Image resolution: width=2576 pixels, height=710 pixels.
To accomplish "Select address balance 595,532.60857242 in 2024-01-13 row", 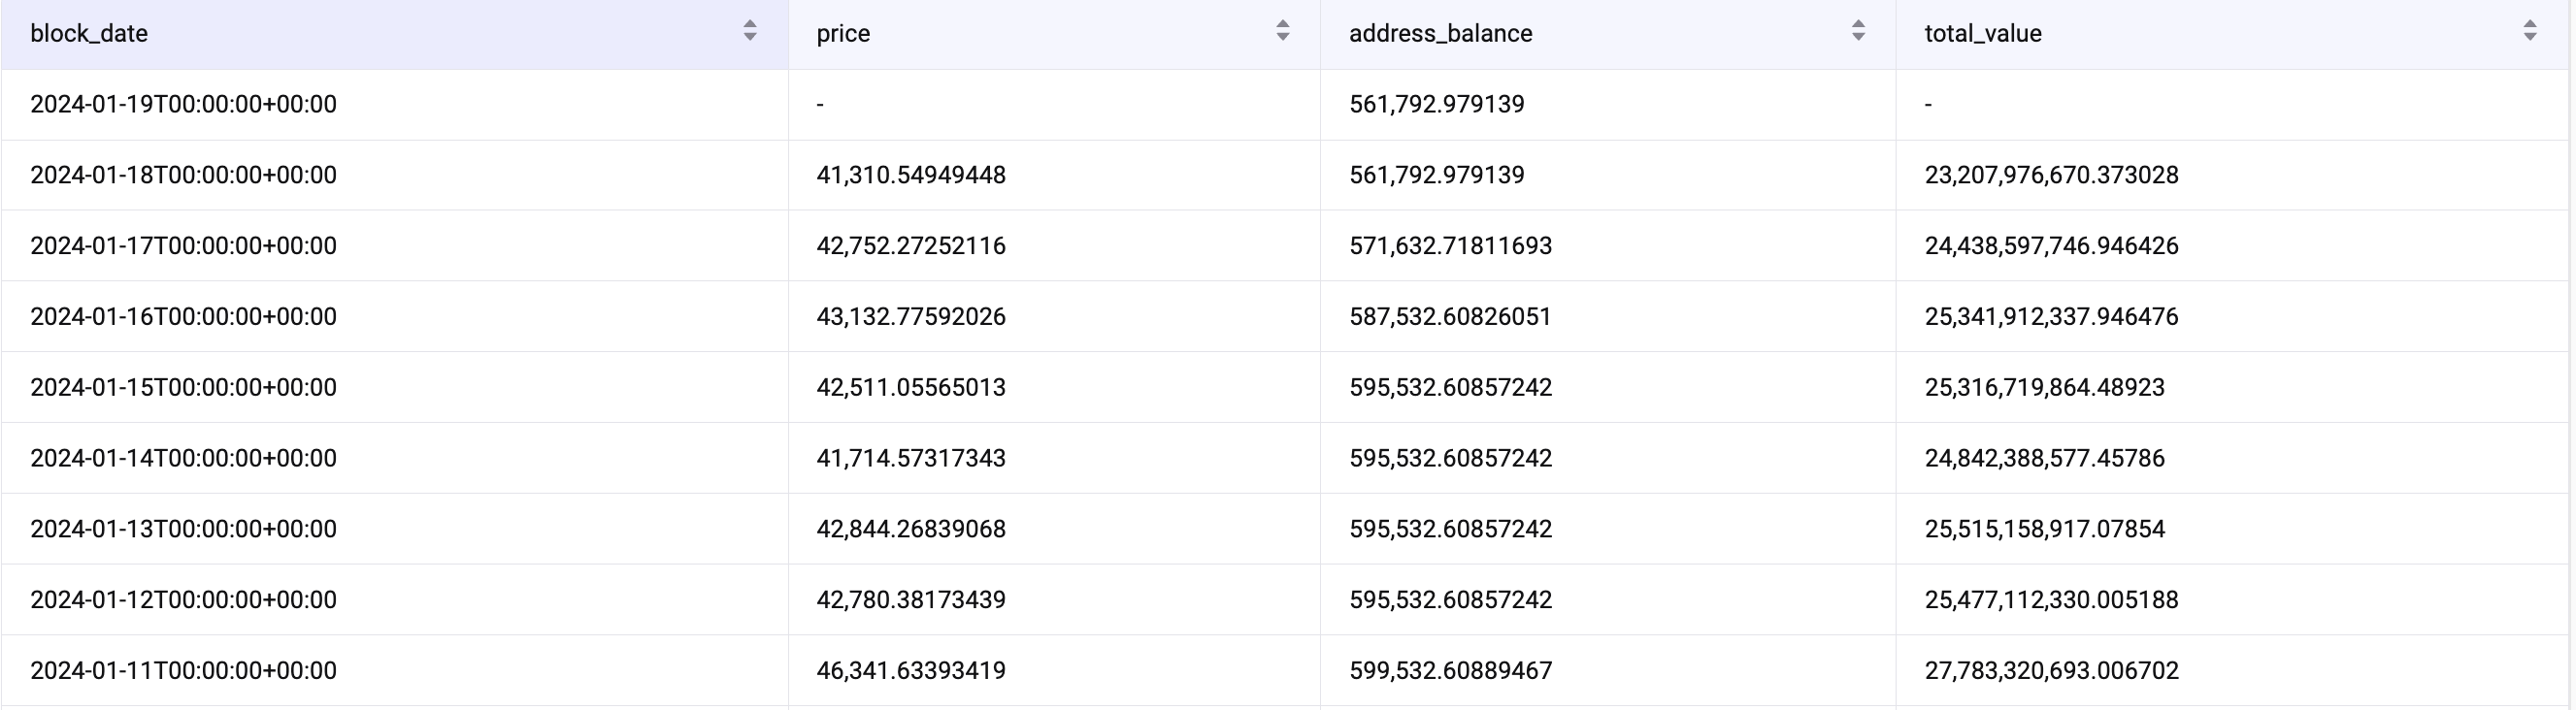I will coord(1451,529).
